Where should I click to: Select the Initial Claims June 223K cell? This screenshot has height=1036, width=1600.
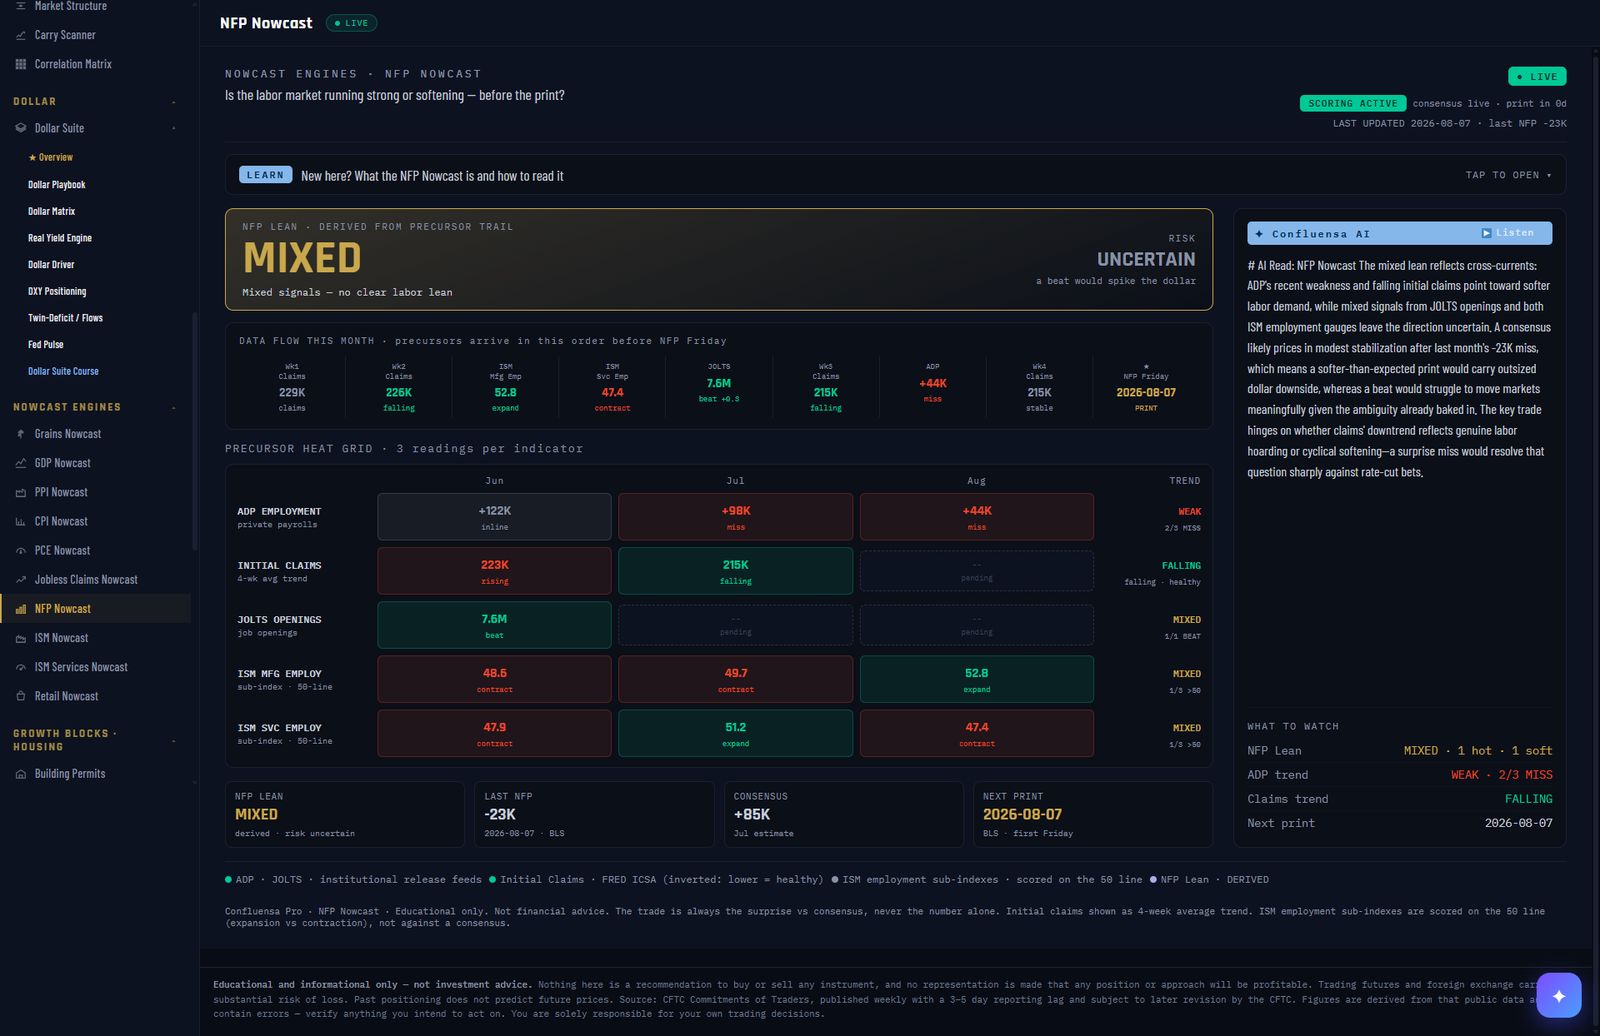click(x=494, y=571)
